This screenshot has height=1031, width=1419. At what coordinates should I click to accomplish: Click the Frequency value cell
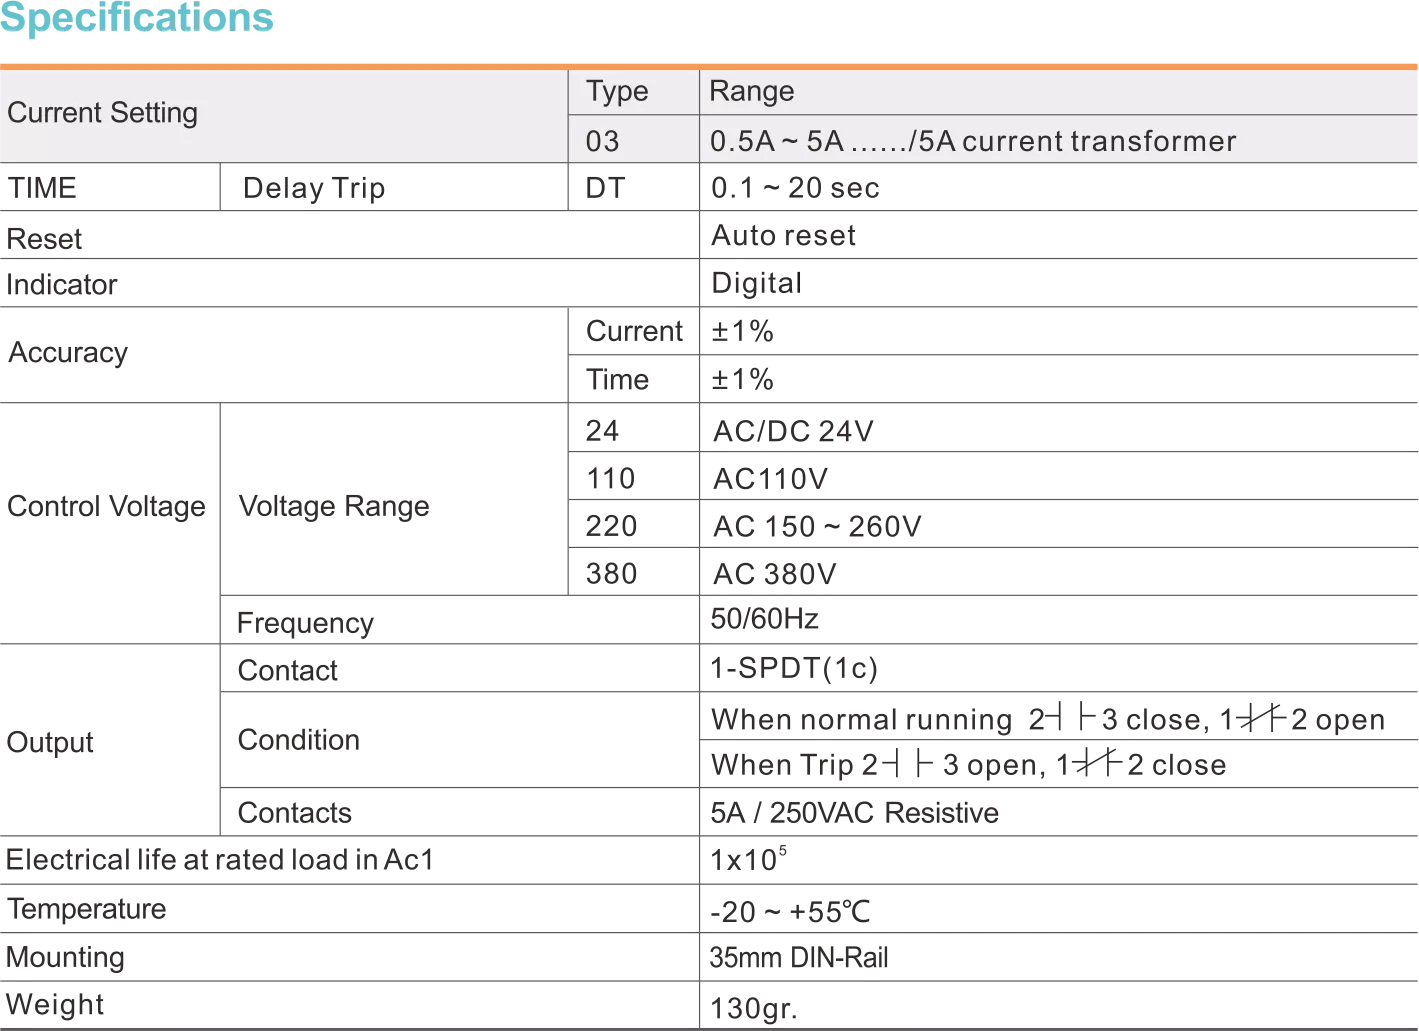[x=764, y=619]
